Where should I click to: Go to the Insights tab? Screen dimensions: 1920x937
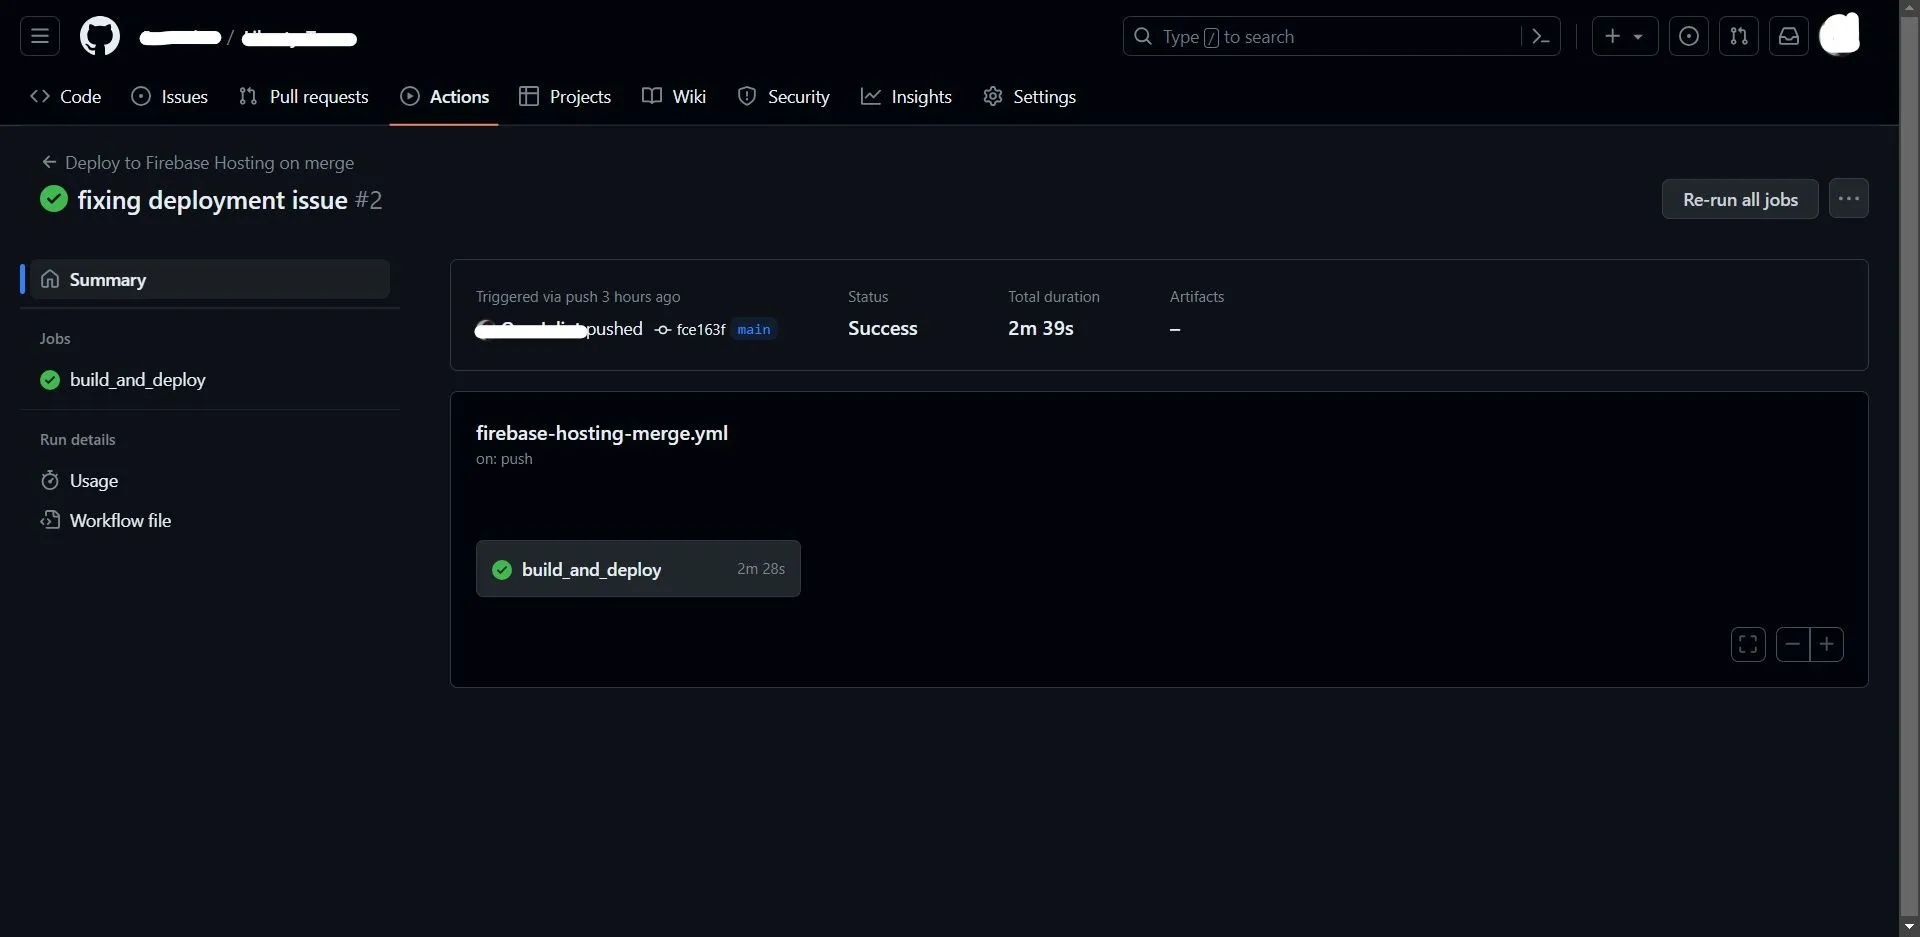tap(906, 97)
